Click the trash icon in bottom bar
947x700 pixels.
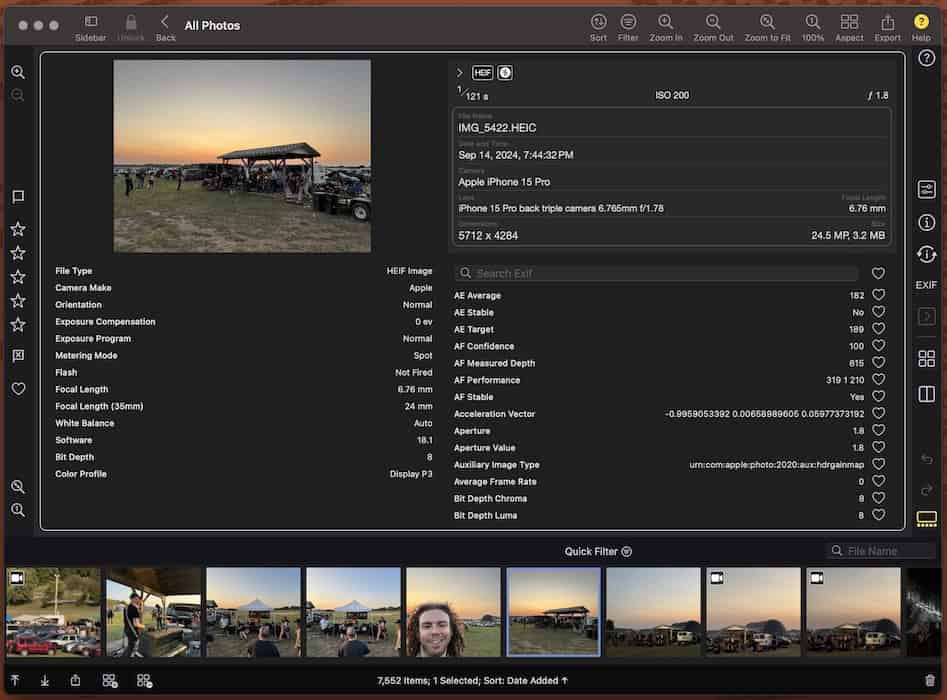[930, 681]
